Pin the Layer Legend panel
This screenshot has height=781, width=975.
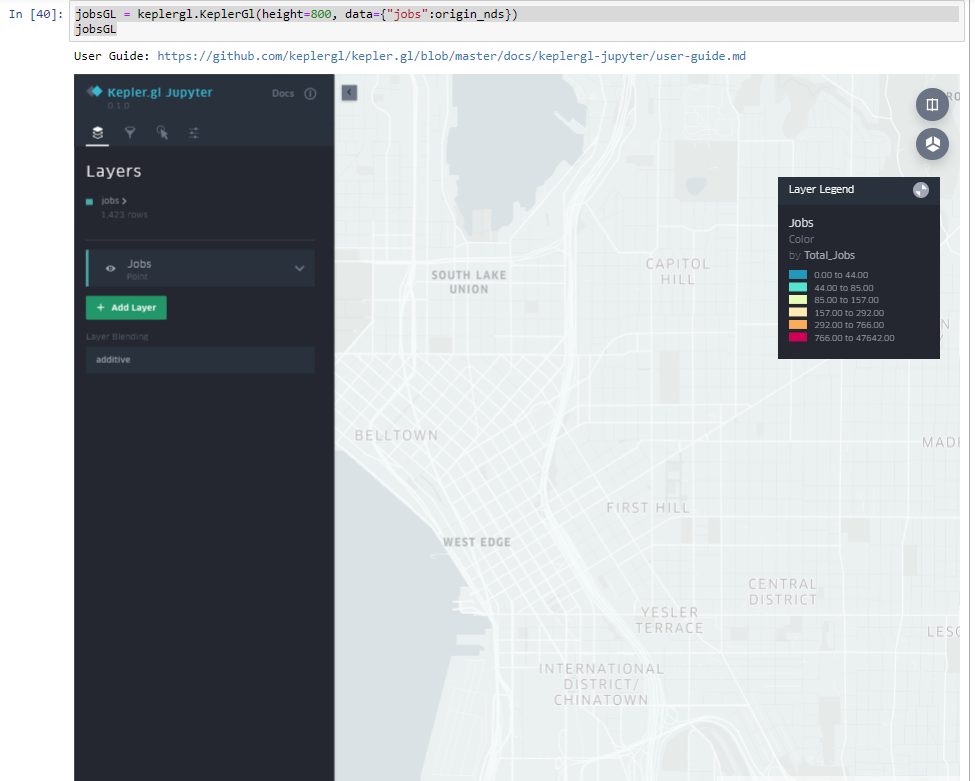pos(920,190)
